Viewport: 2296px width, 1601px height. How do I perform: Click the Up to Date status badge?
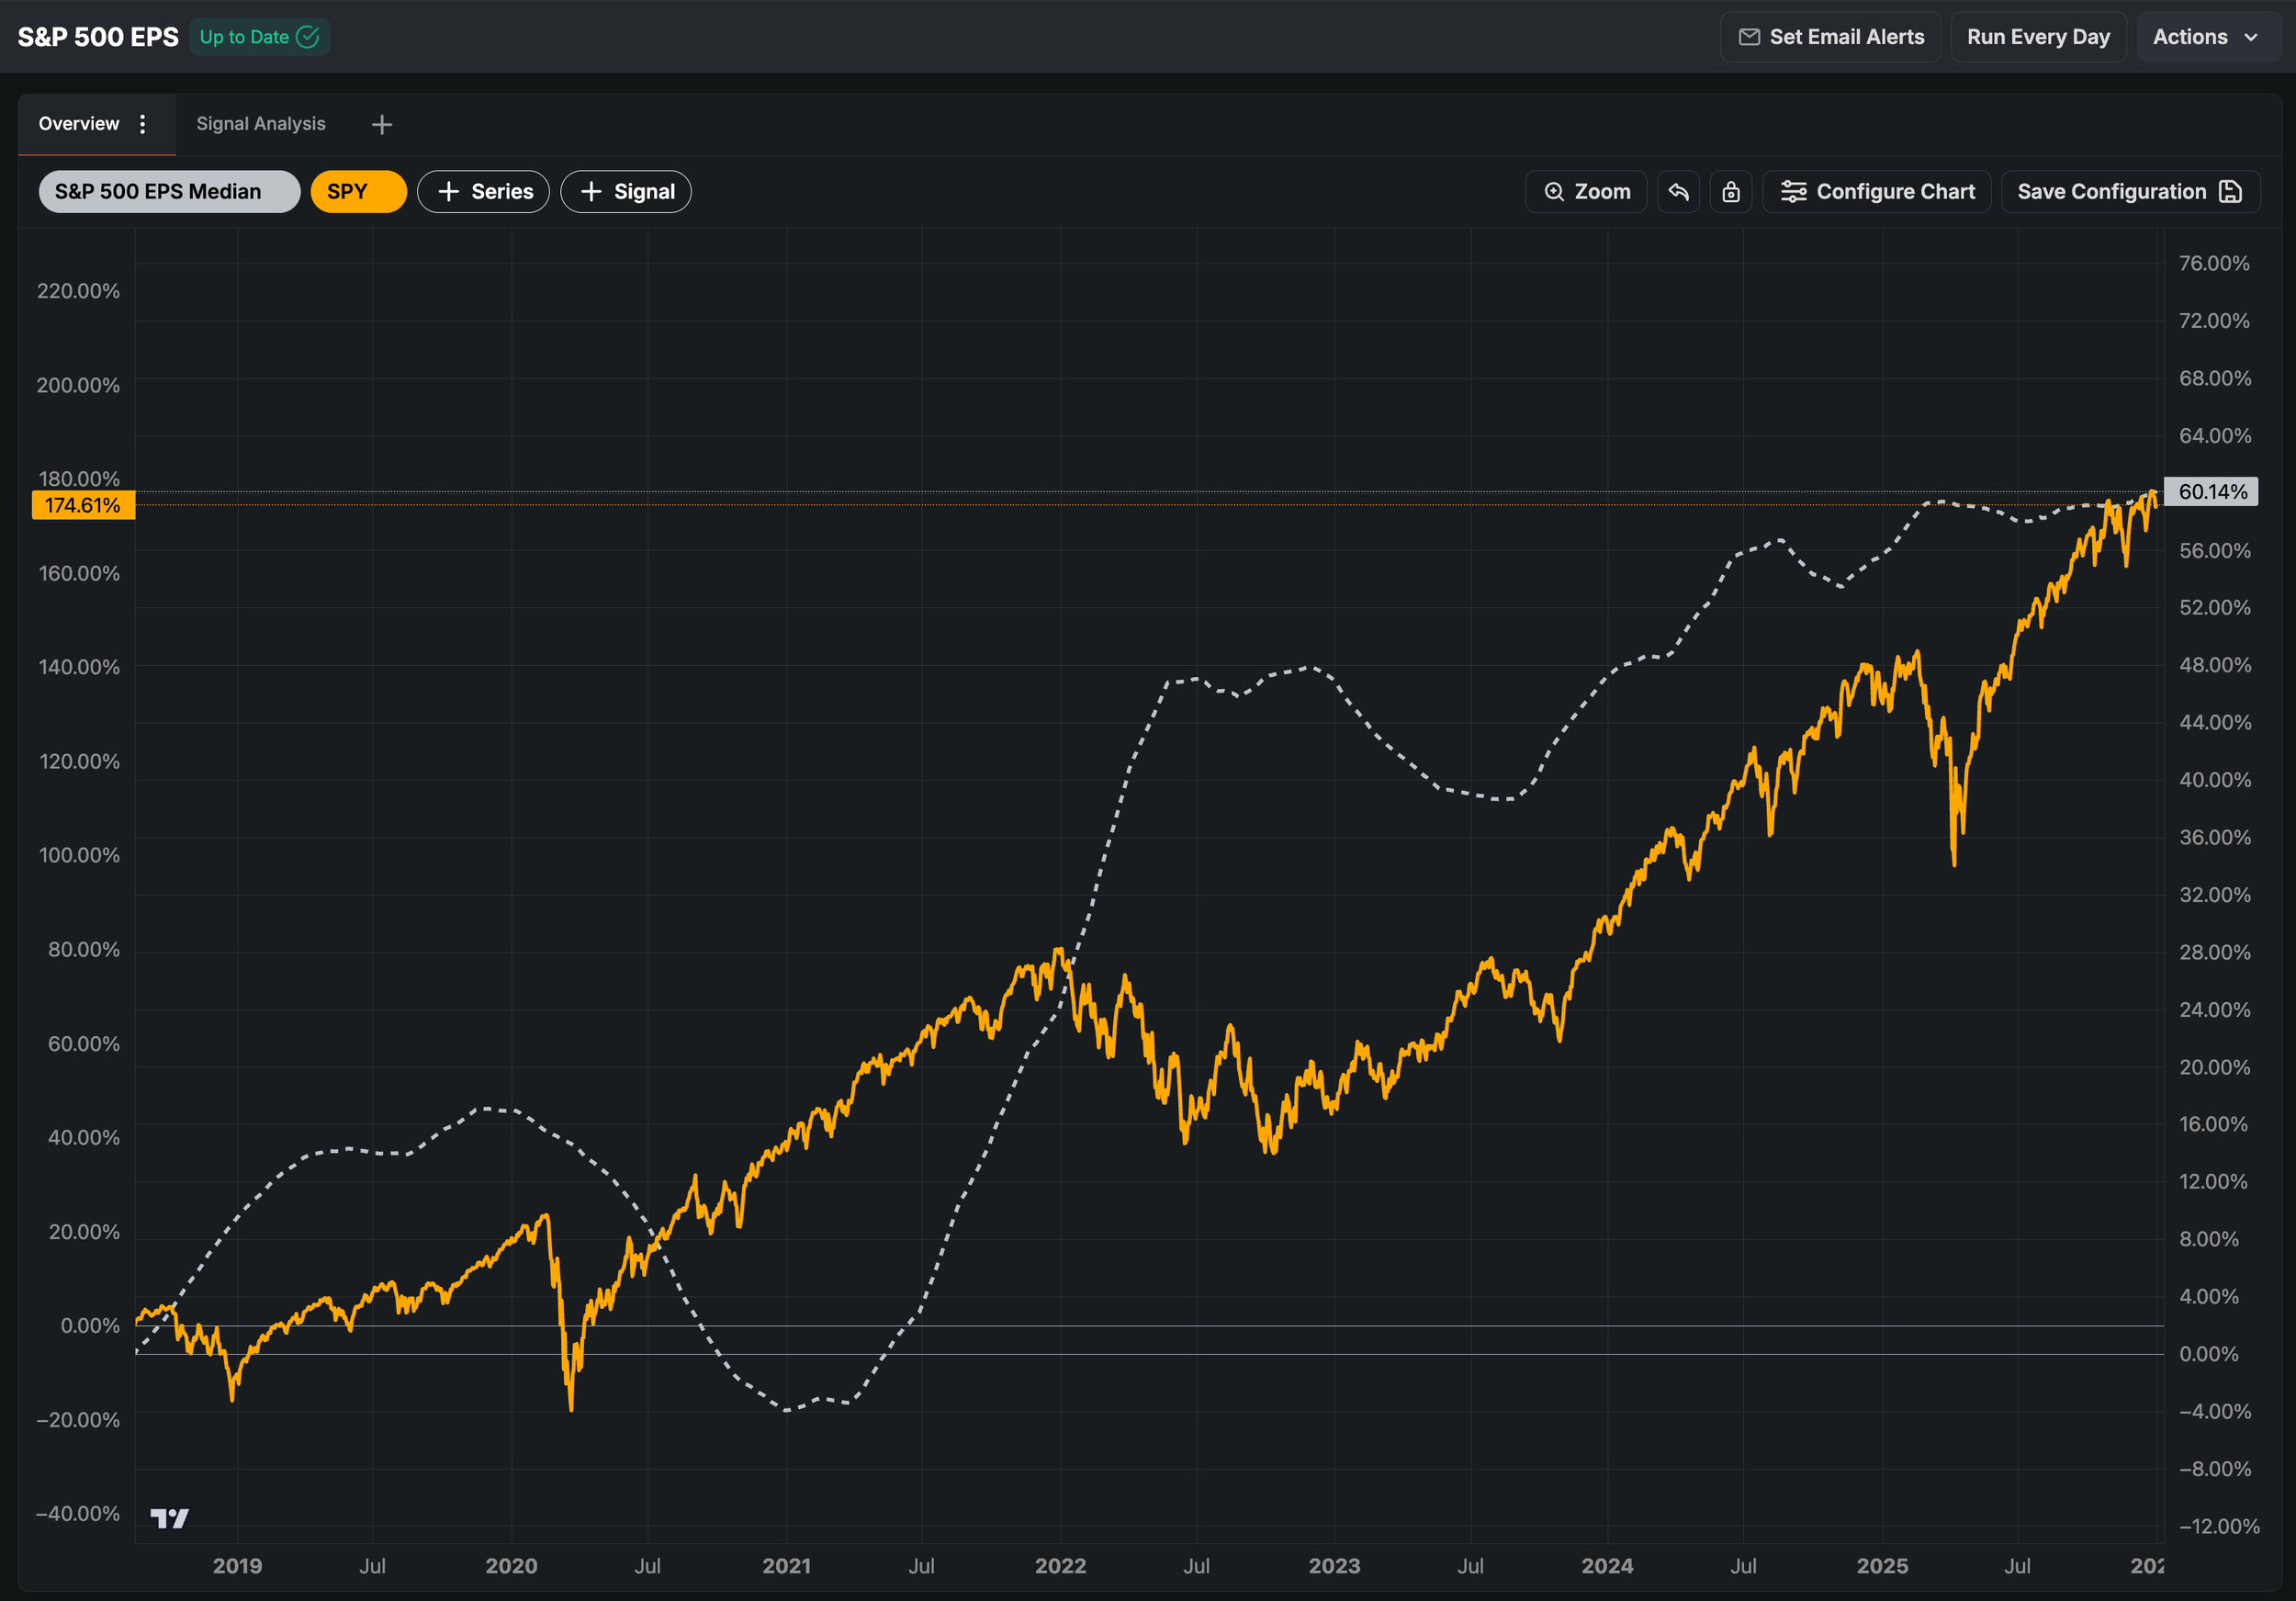click(259, 37)
